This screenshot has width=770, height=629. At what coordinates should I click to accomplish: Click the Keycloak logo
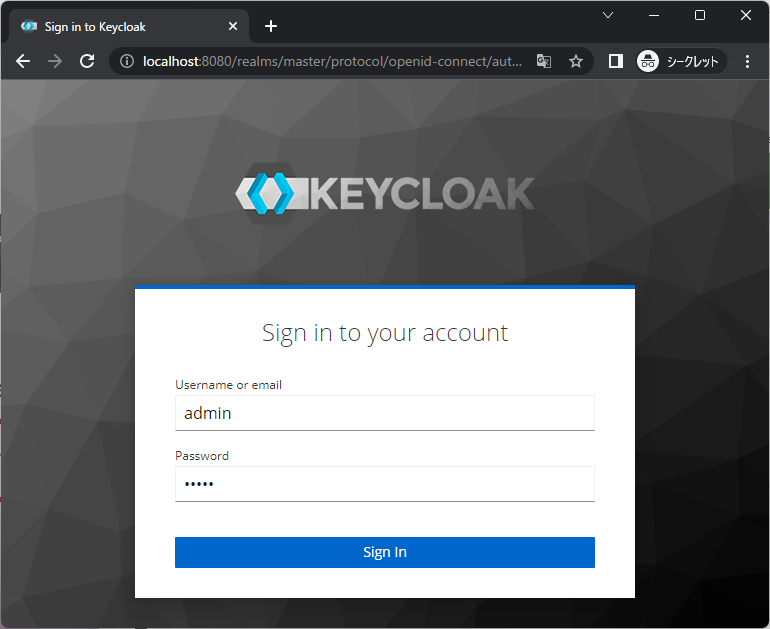[384, 193]
